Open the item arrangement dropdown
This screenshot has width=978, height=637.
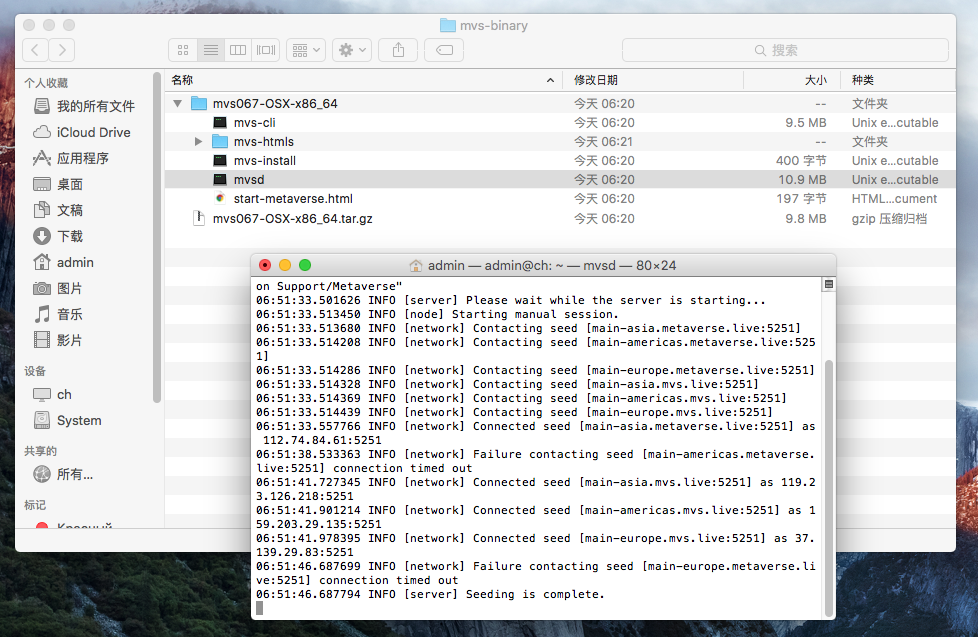[306, 50]
